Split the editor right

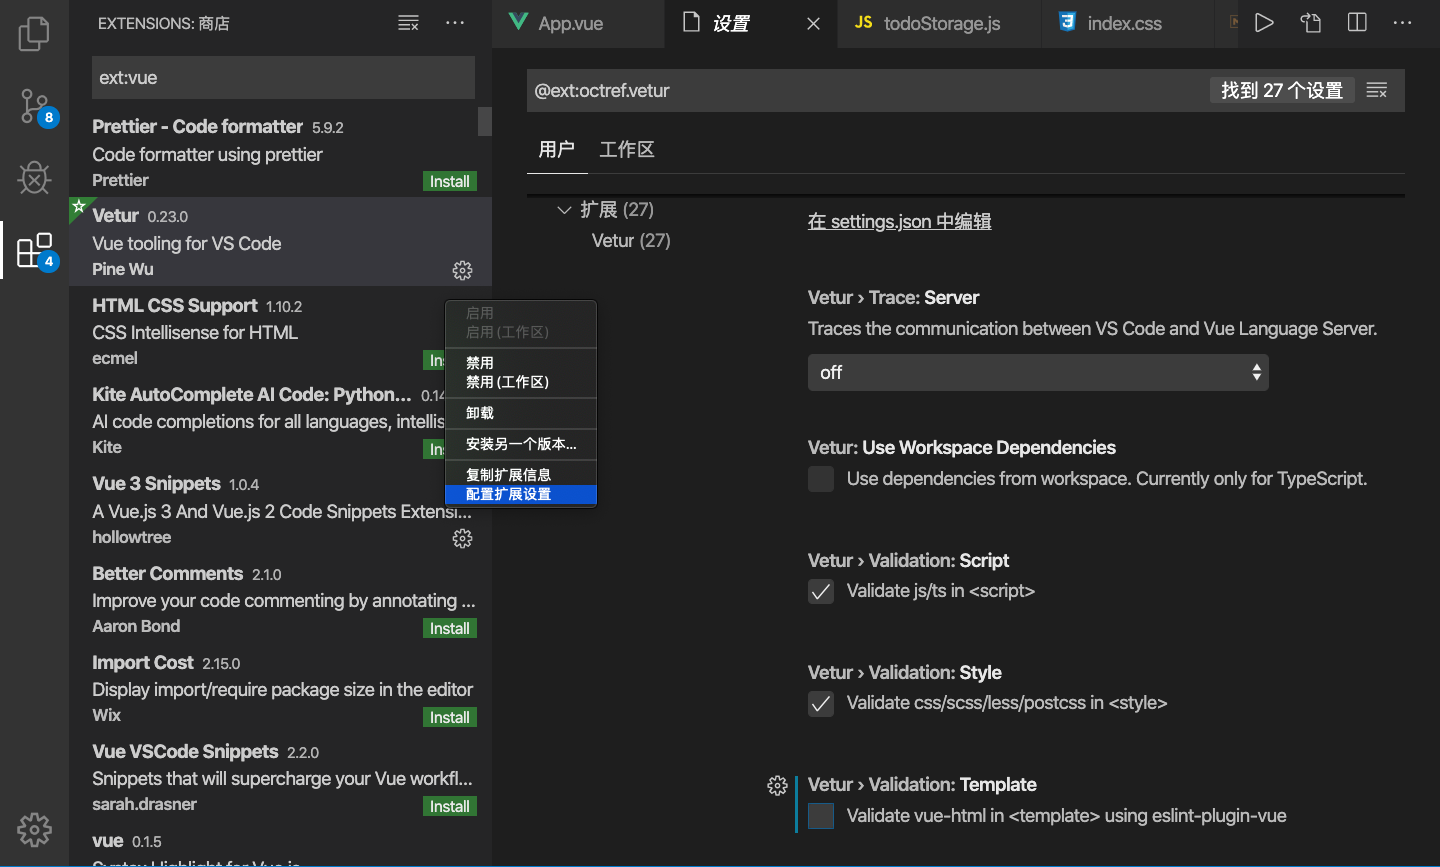[1357, 23]
